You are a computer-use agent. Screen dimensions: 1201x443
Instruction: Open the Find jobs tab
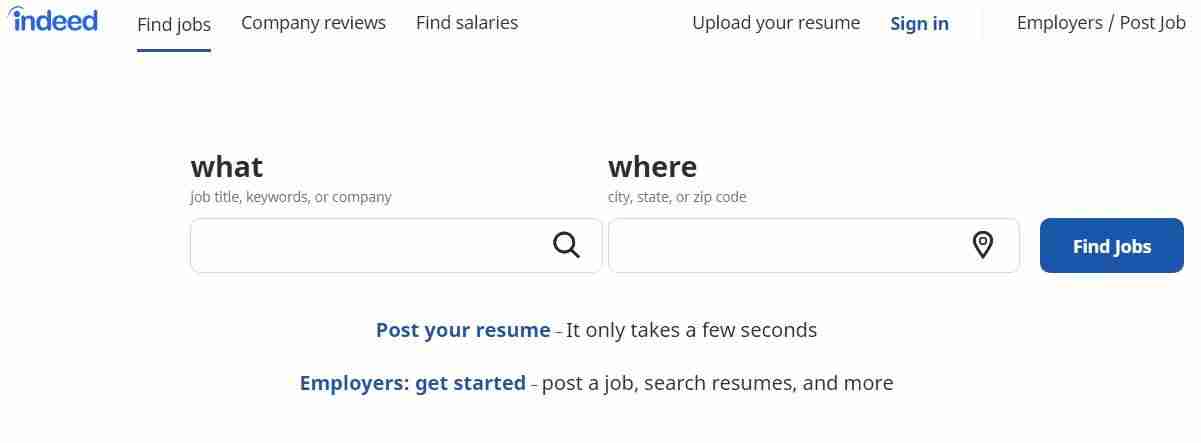[x=174, y=23]
